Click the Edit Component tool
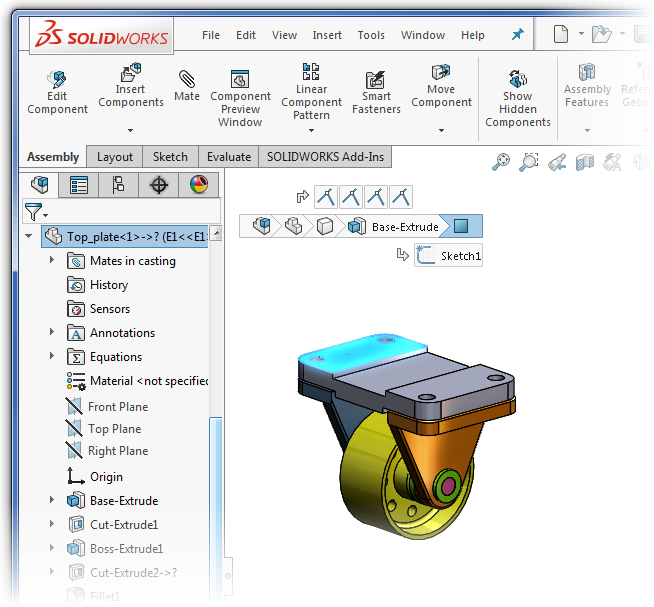This screenshot has height=607, width=654. (x=57, y=92)
